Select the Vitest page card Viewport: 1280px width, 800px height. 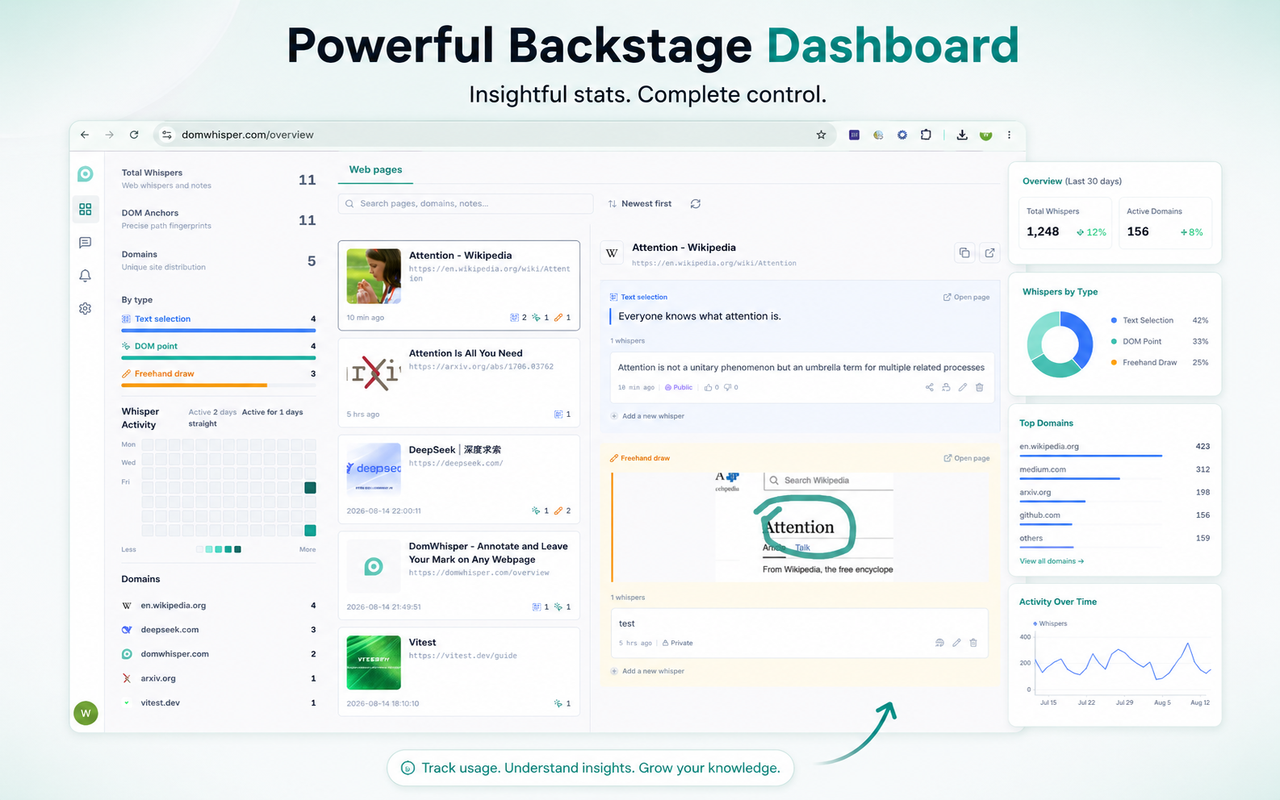pos(459,673)
